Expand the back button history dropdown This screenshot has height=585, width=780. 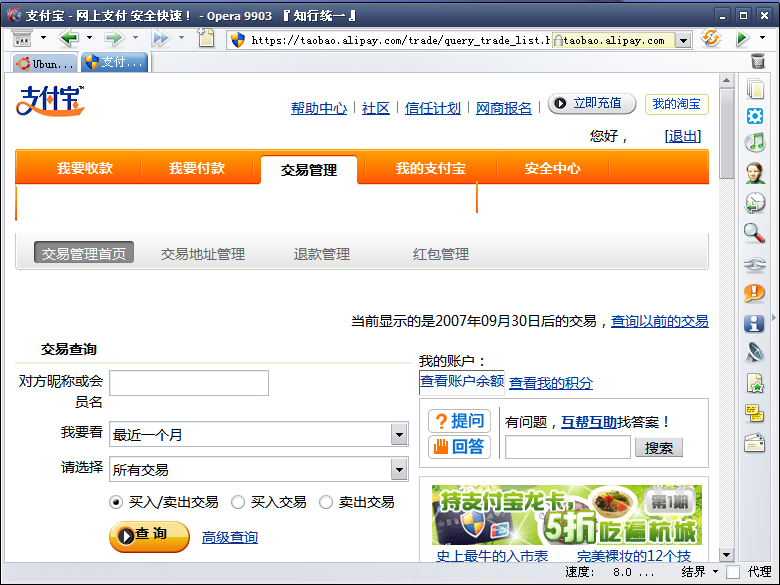pos(90,38)
